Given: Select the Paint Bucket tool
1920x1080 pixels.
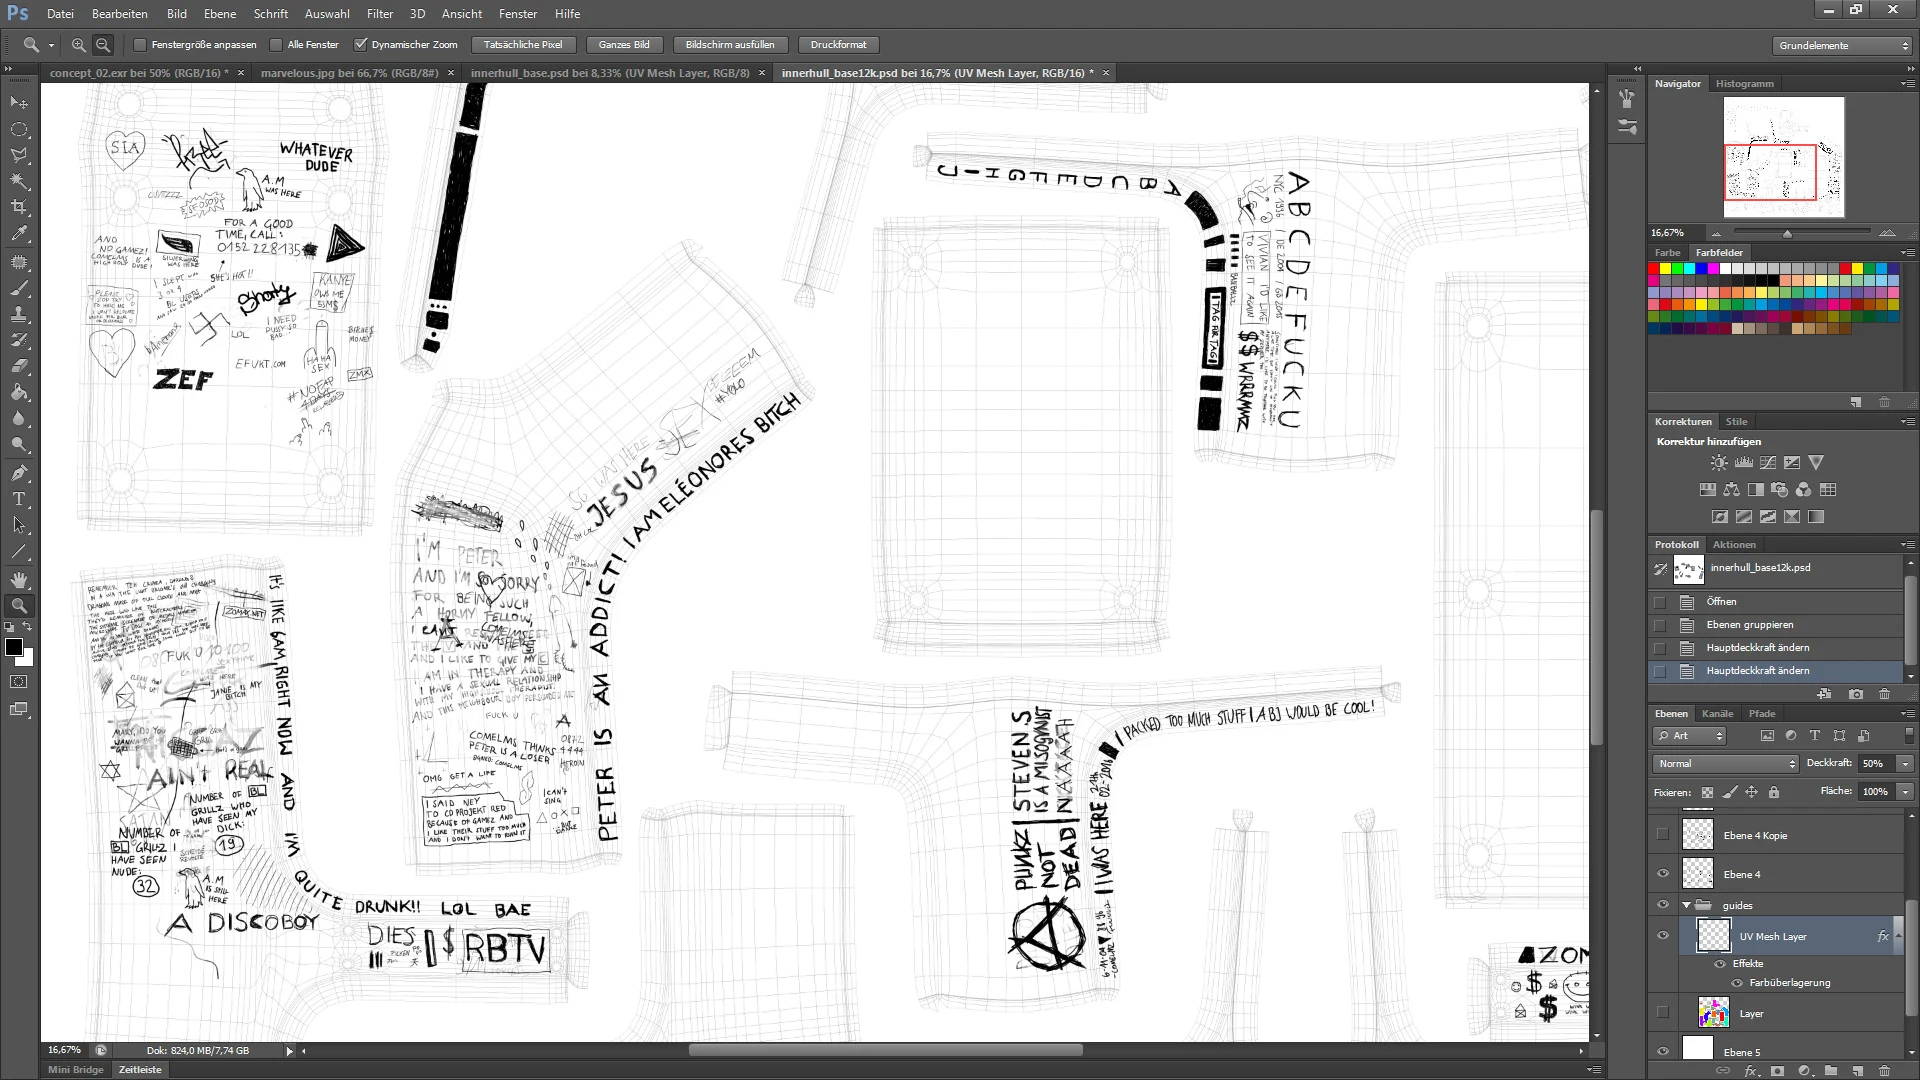Looking at the screenshot, I should coord(19,392).
